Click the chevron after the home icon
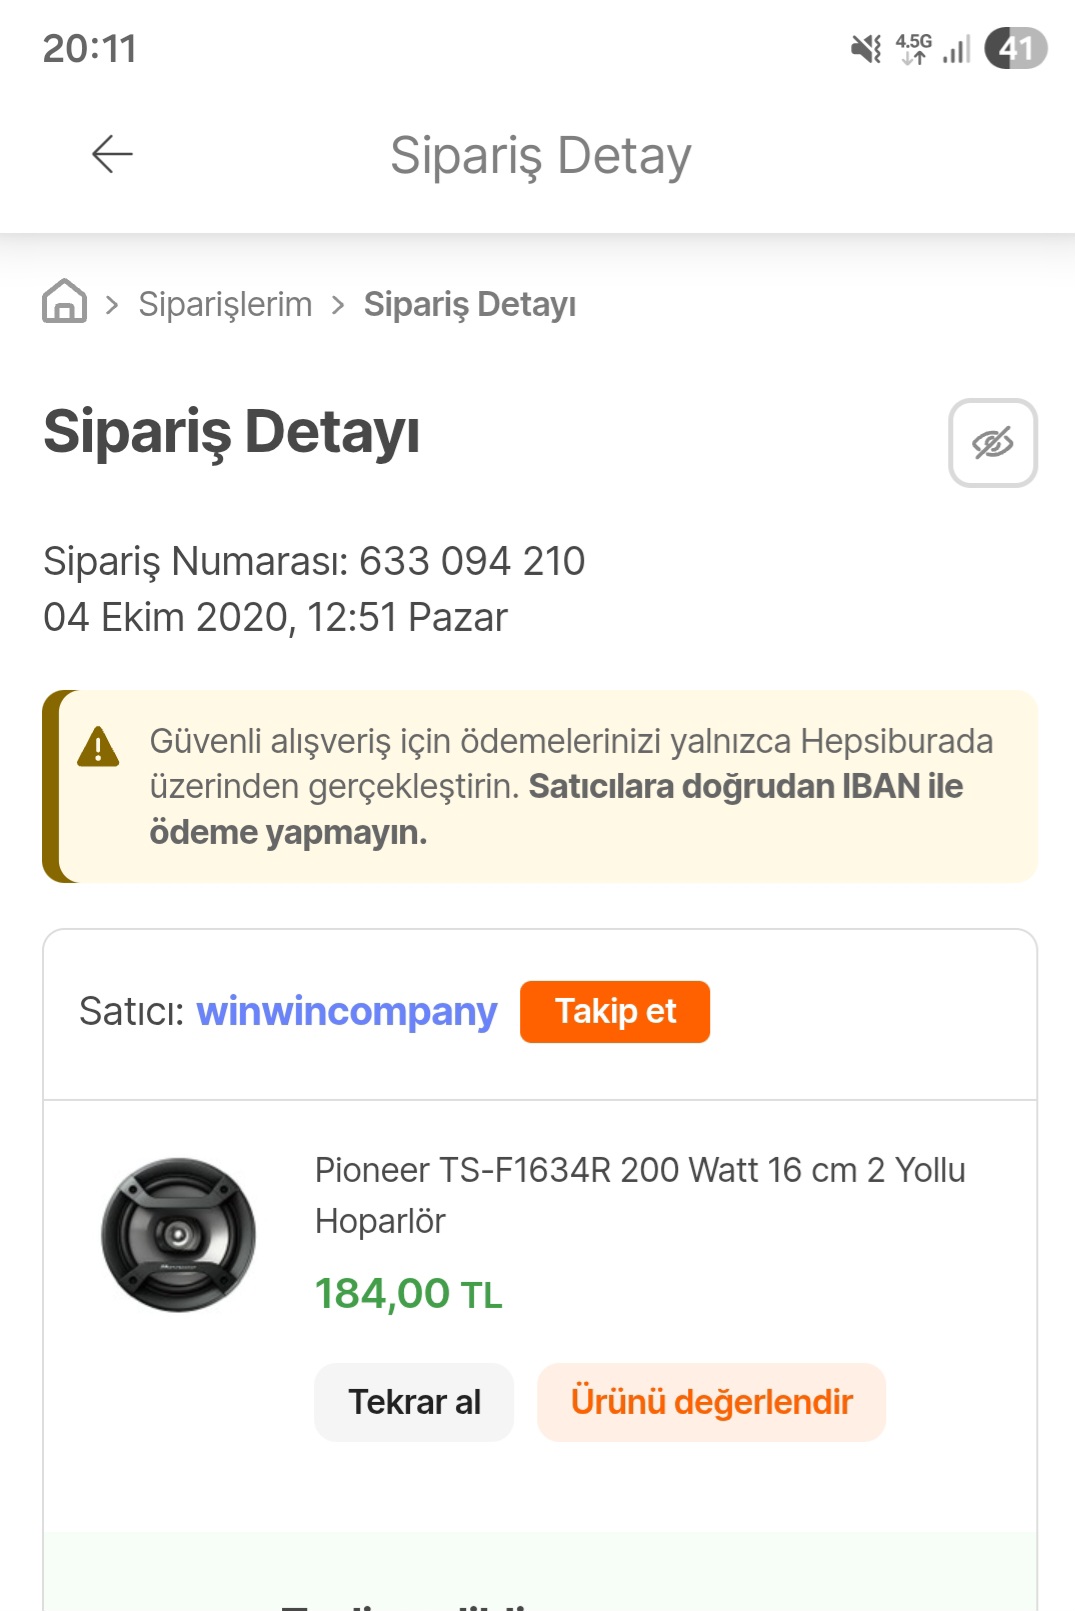This screenshot has height=1611, width=1075. pyautogui.click(x=112, y=304)
